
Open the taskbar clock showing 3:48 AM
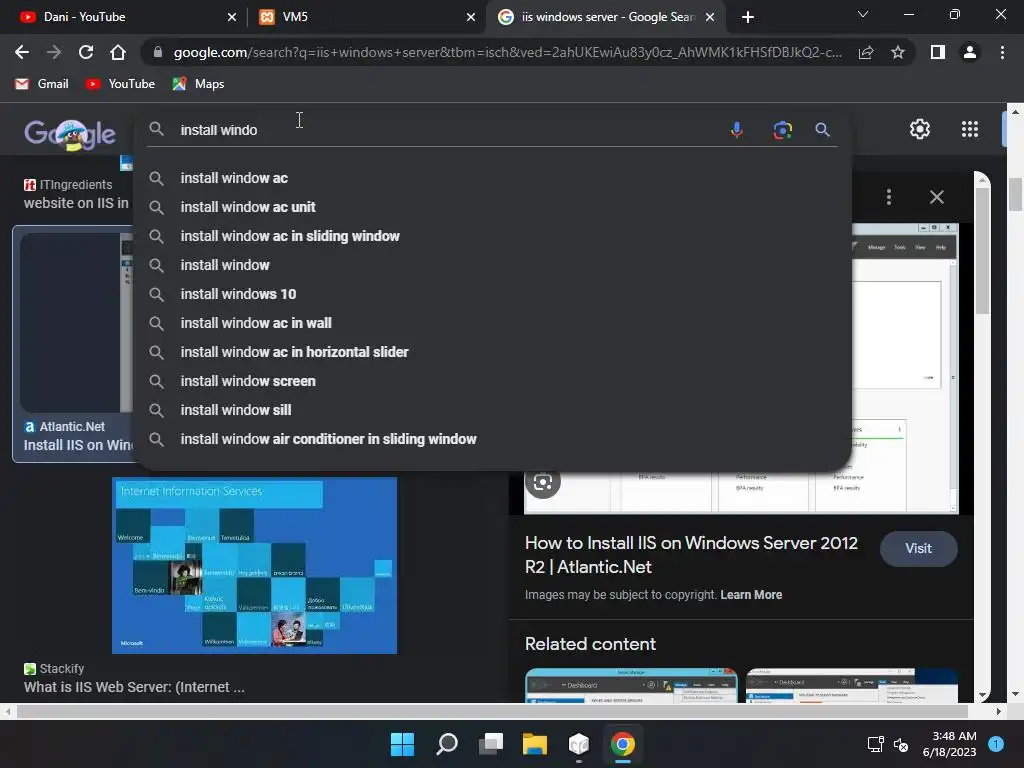click(949, 744)
